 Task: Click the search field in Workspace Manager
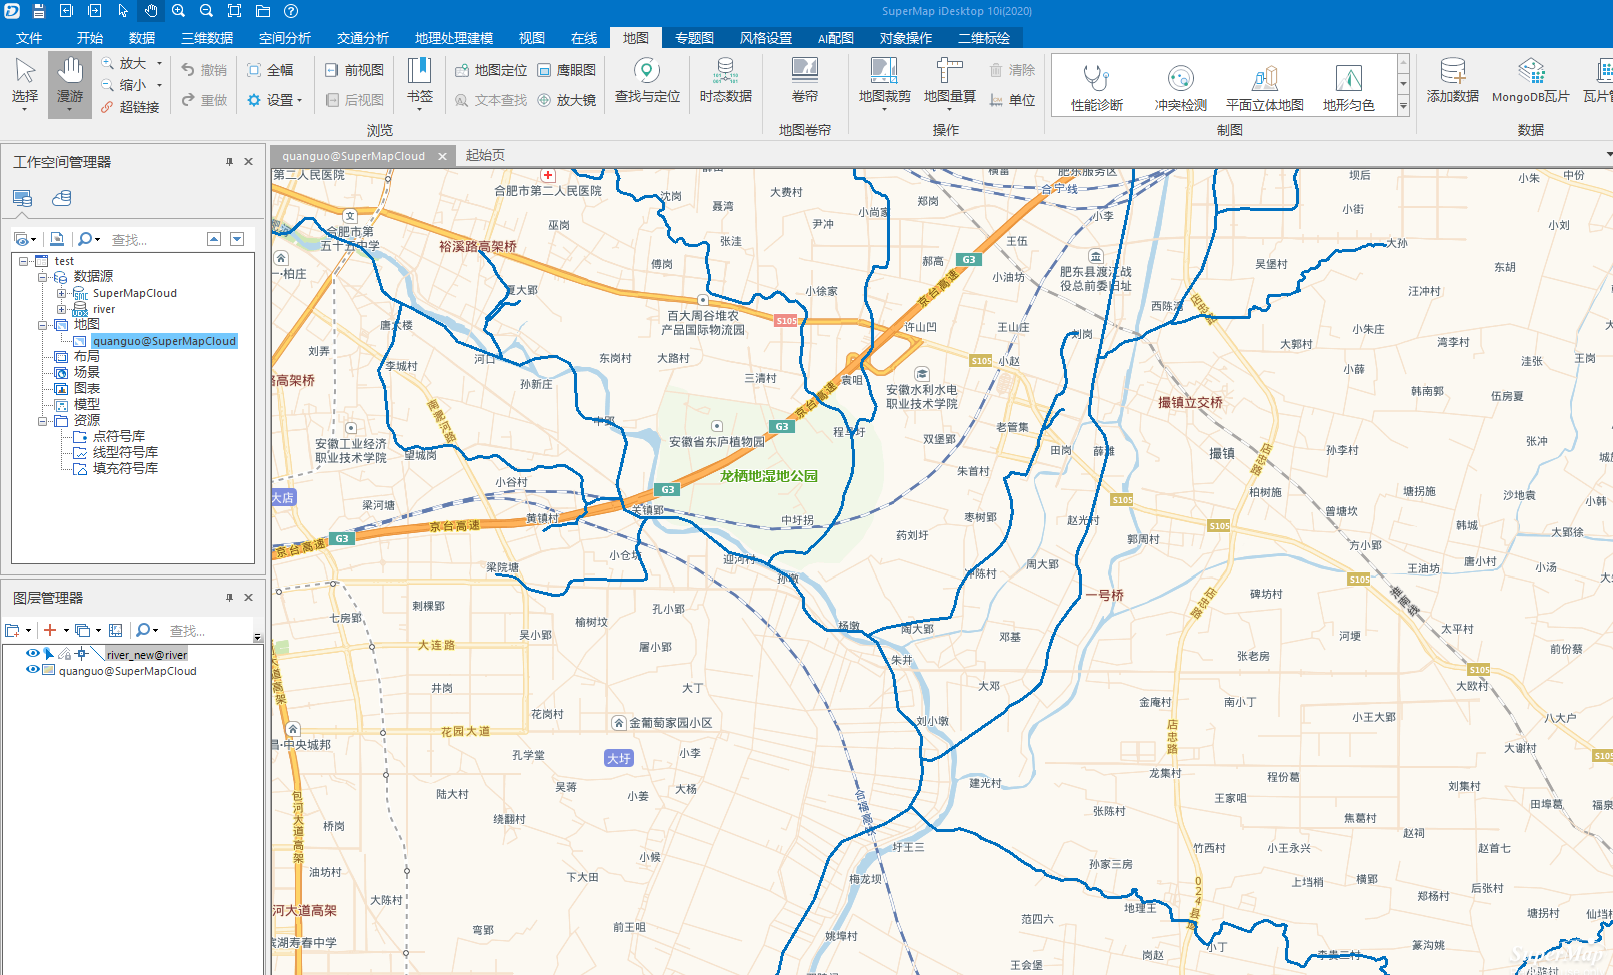(155, 239)
